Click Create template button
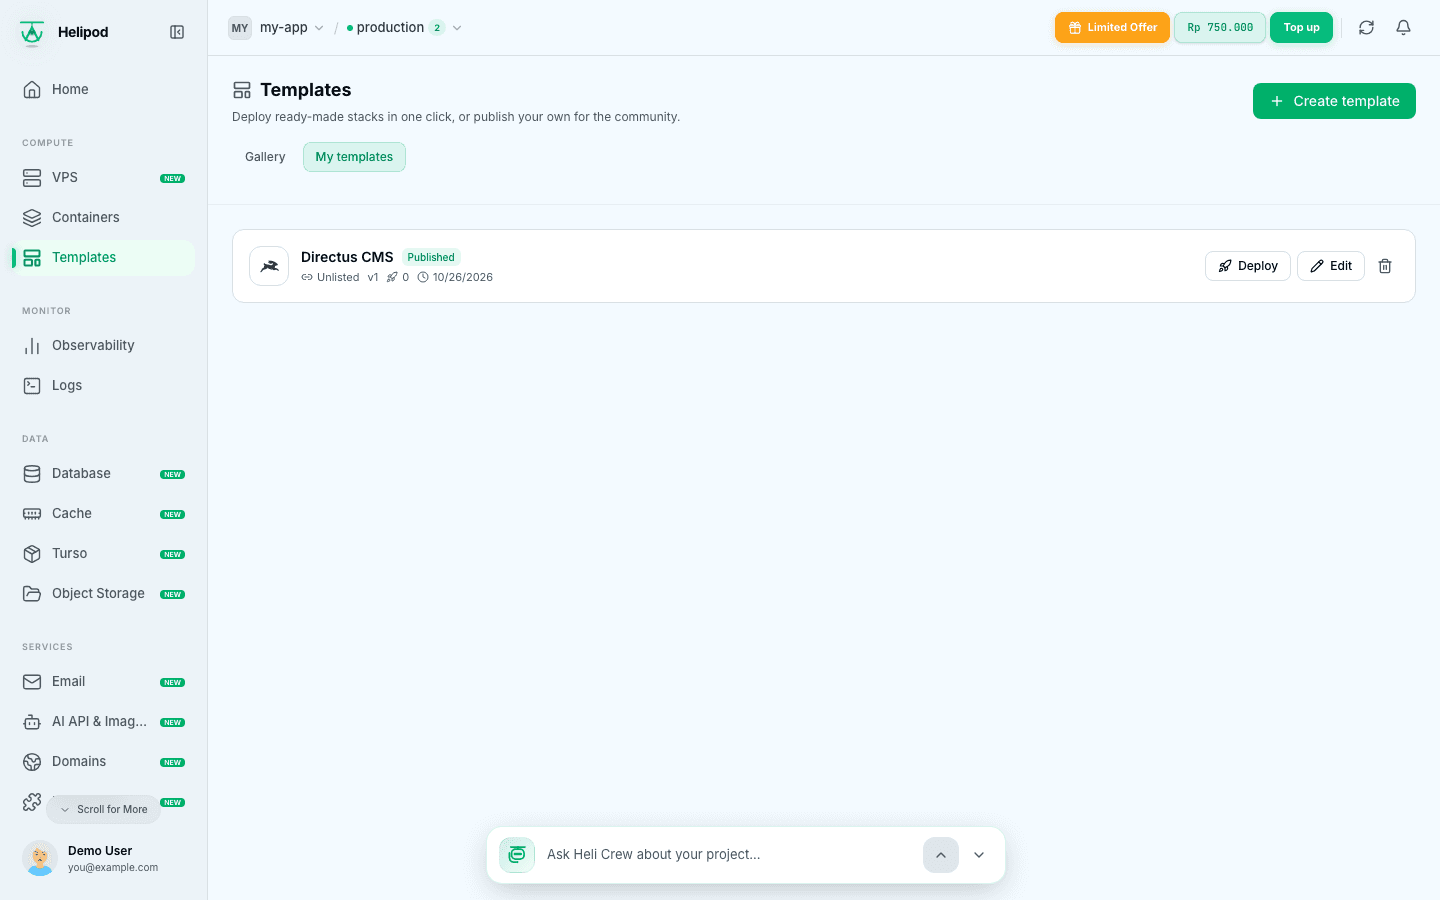 pyautogui.click(x=1334, y=101)
